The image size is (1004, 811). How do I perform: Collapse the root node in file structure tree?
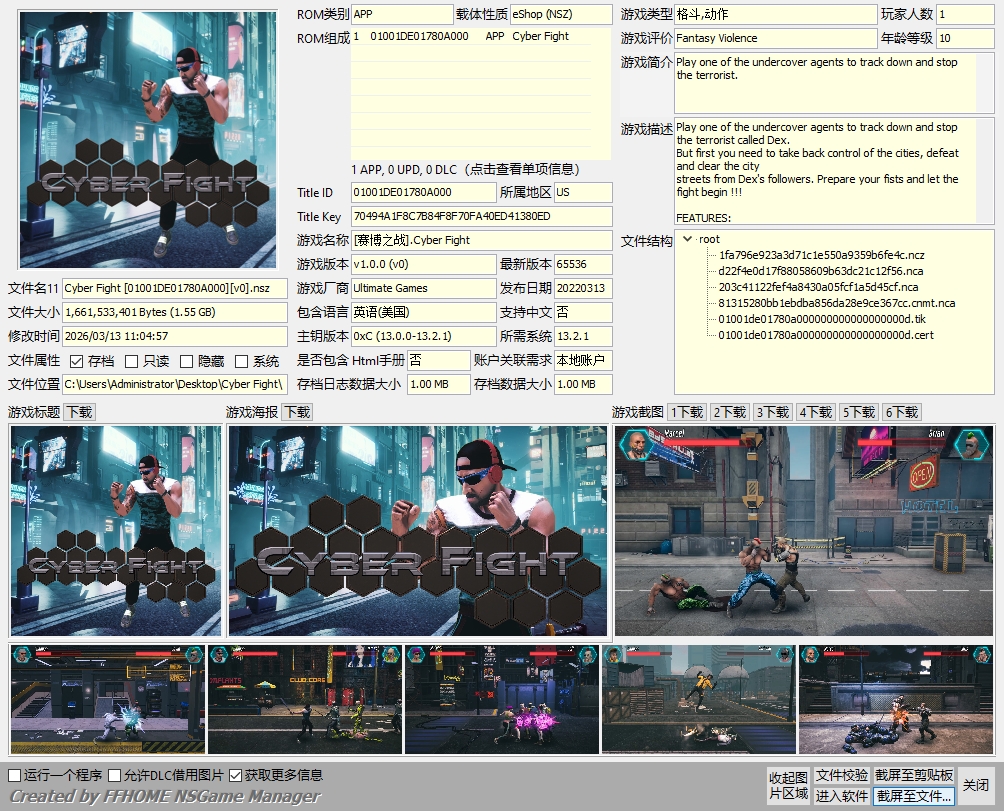687,239
